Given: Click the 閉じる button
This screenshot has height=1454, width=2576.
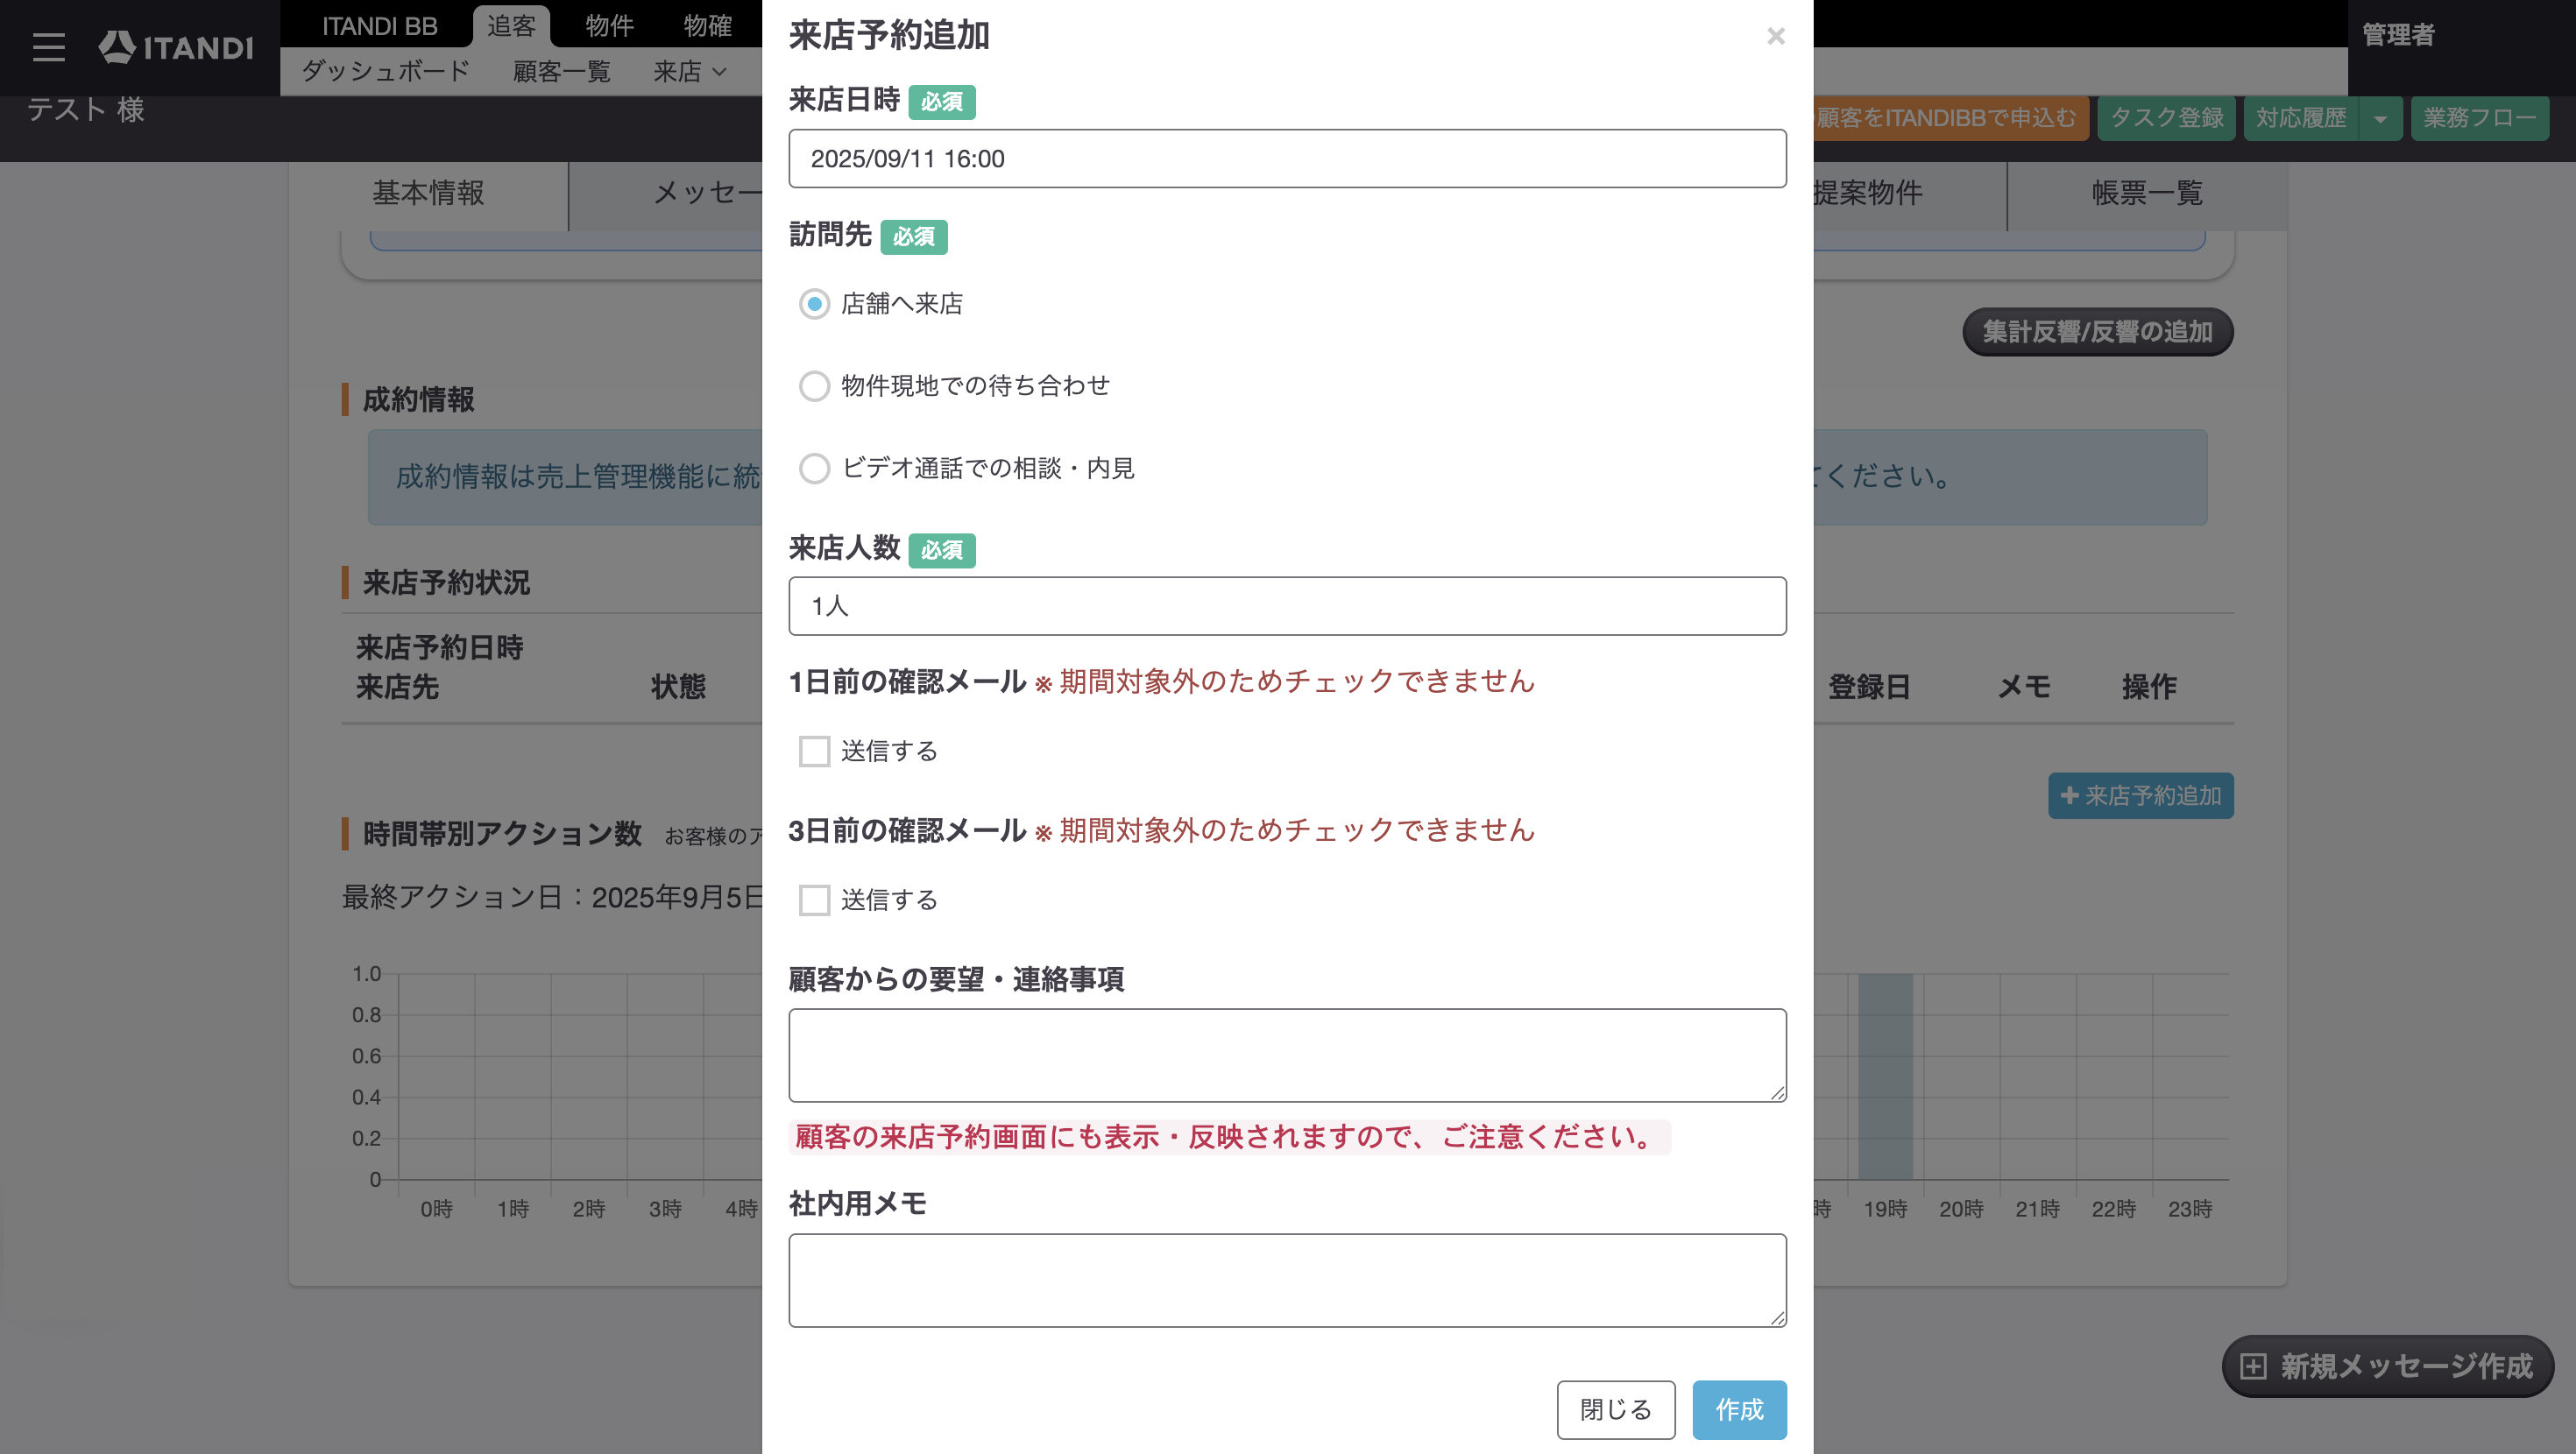Looking at the screenshot, I should [x=1615, y=1409].
